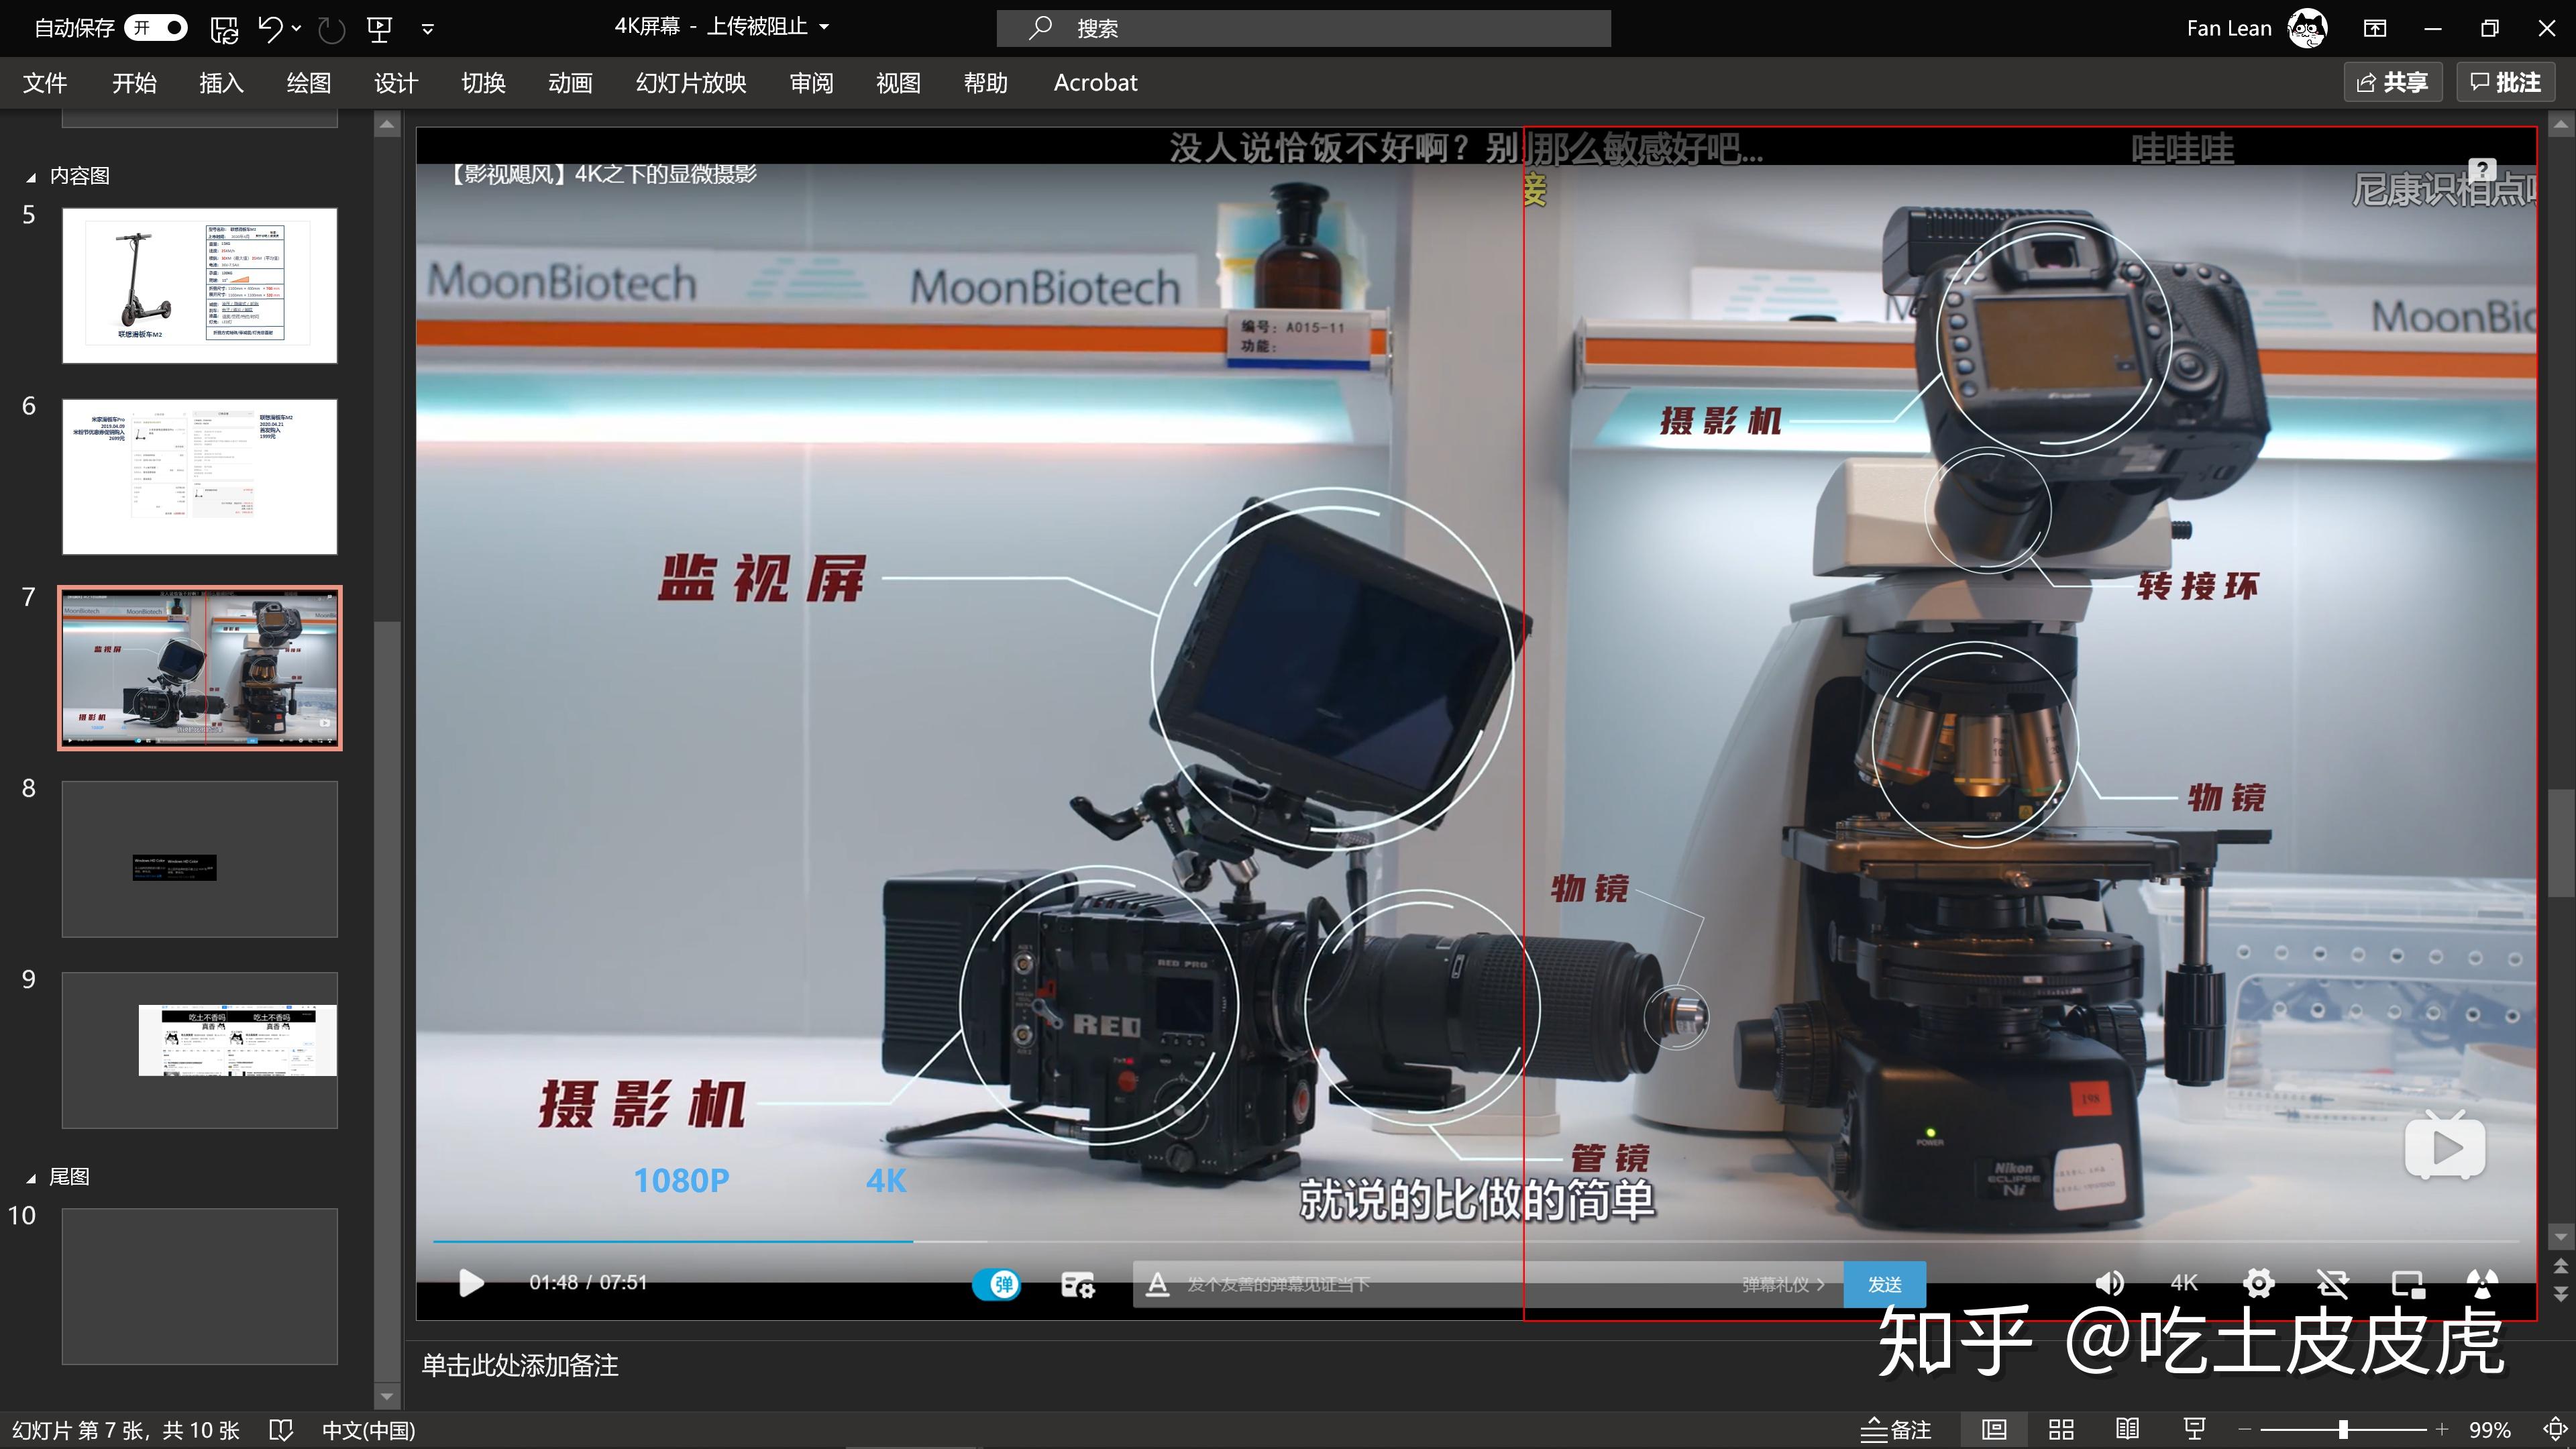2576x1449 pixels.
Task: Click the 批注 comments button
Action: [2505, 82]
